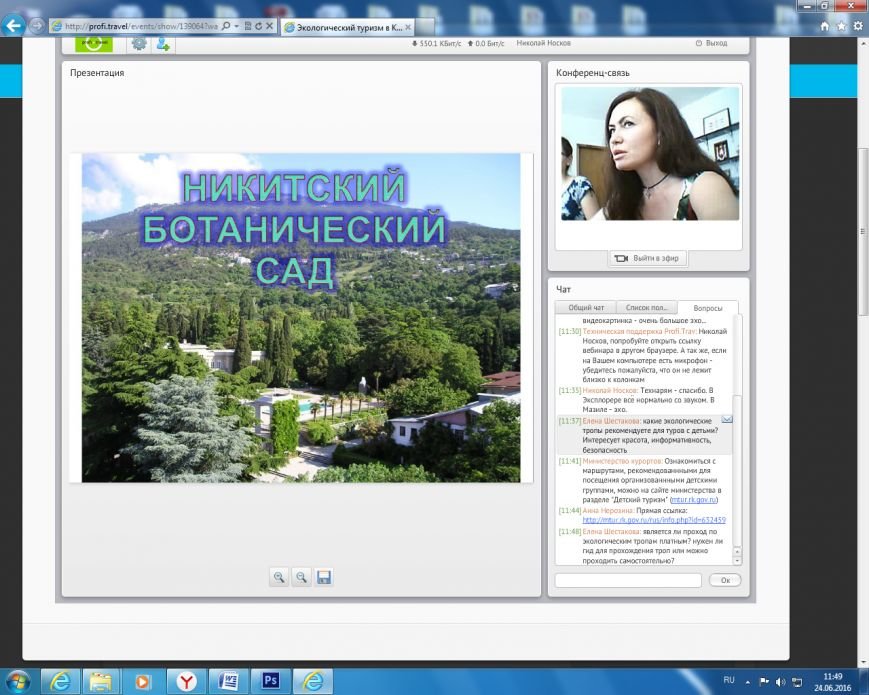The width and height of the screenshot is (869, 695).
Task: Switch to the active Internet Explorer taskbar window
Action: pyautogui.click(x=313, y=681)
